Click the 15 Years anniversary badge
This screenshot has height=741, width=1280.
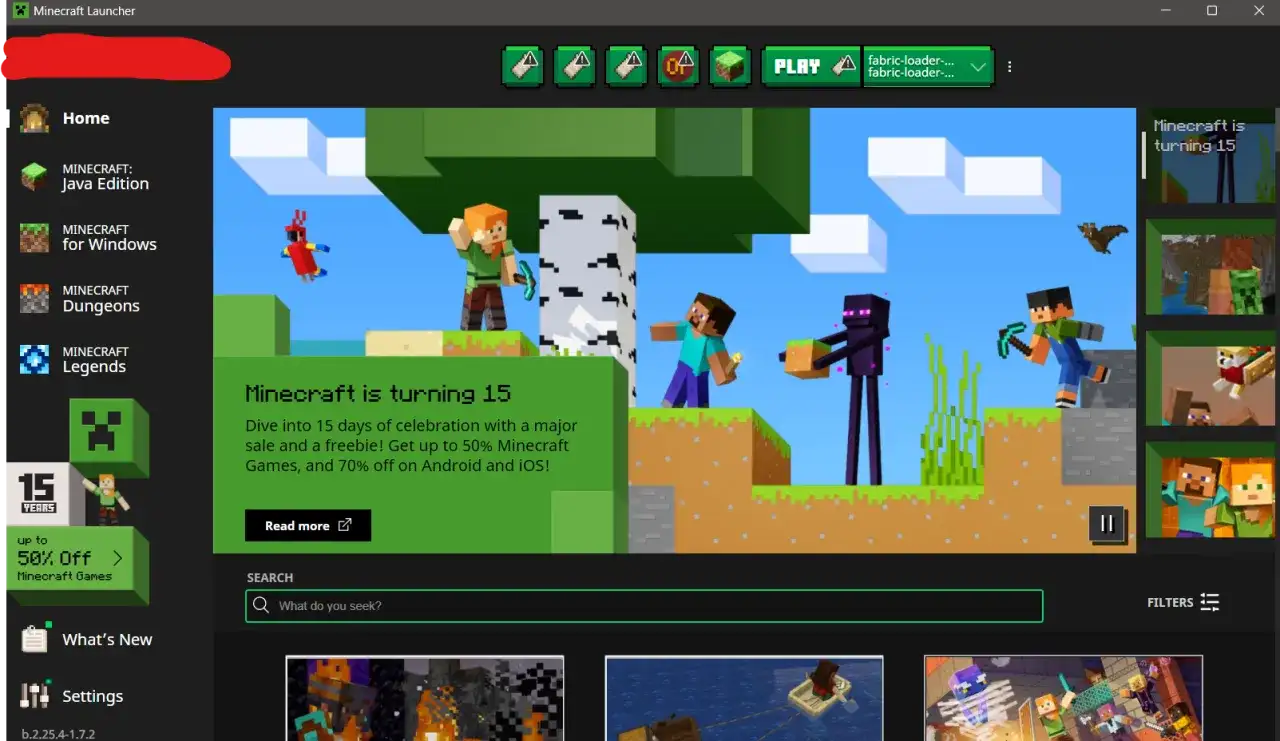[x=38, y=494]
